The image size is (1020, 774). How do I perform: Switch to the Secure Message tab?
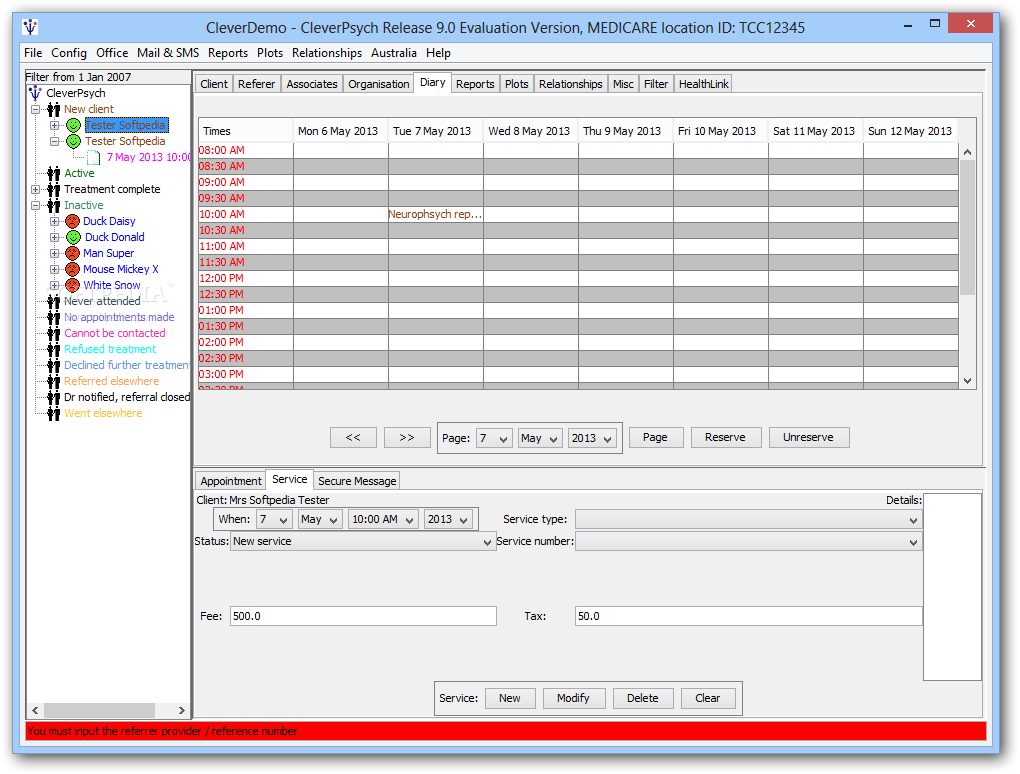click(x=356, y=481)
